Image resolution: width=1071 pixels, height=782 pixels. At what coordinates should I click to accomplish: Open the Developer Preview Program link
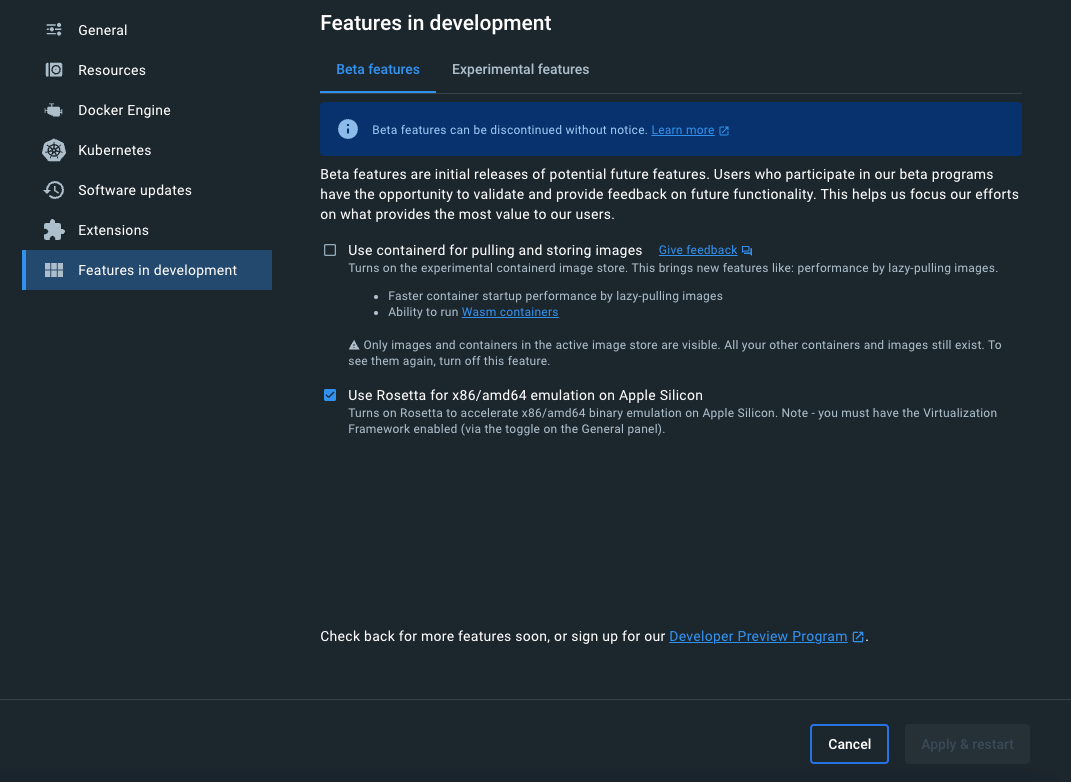(758, 636)
